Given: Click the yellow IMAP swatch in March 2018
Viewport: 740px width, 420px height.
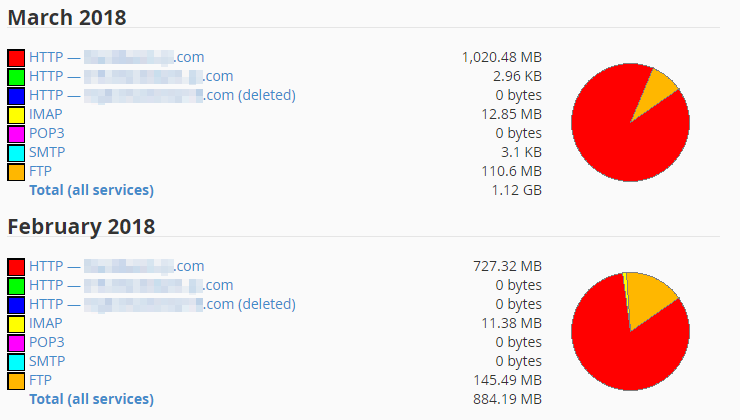Looking at the screenshot, I should tap(16, 115).
